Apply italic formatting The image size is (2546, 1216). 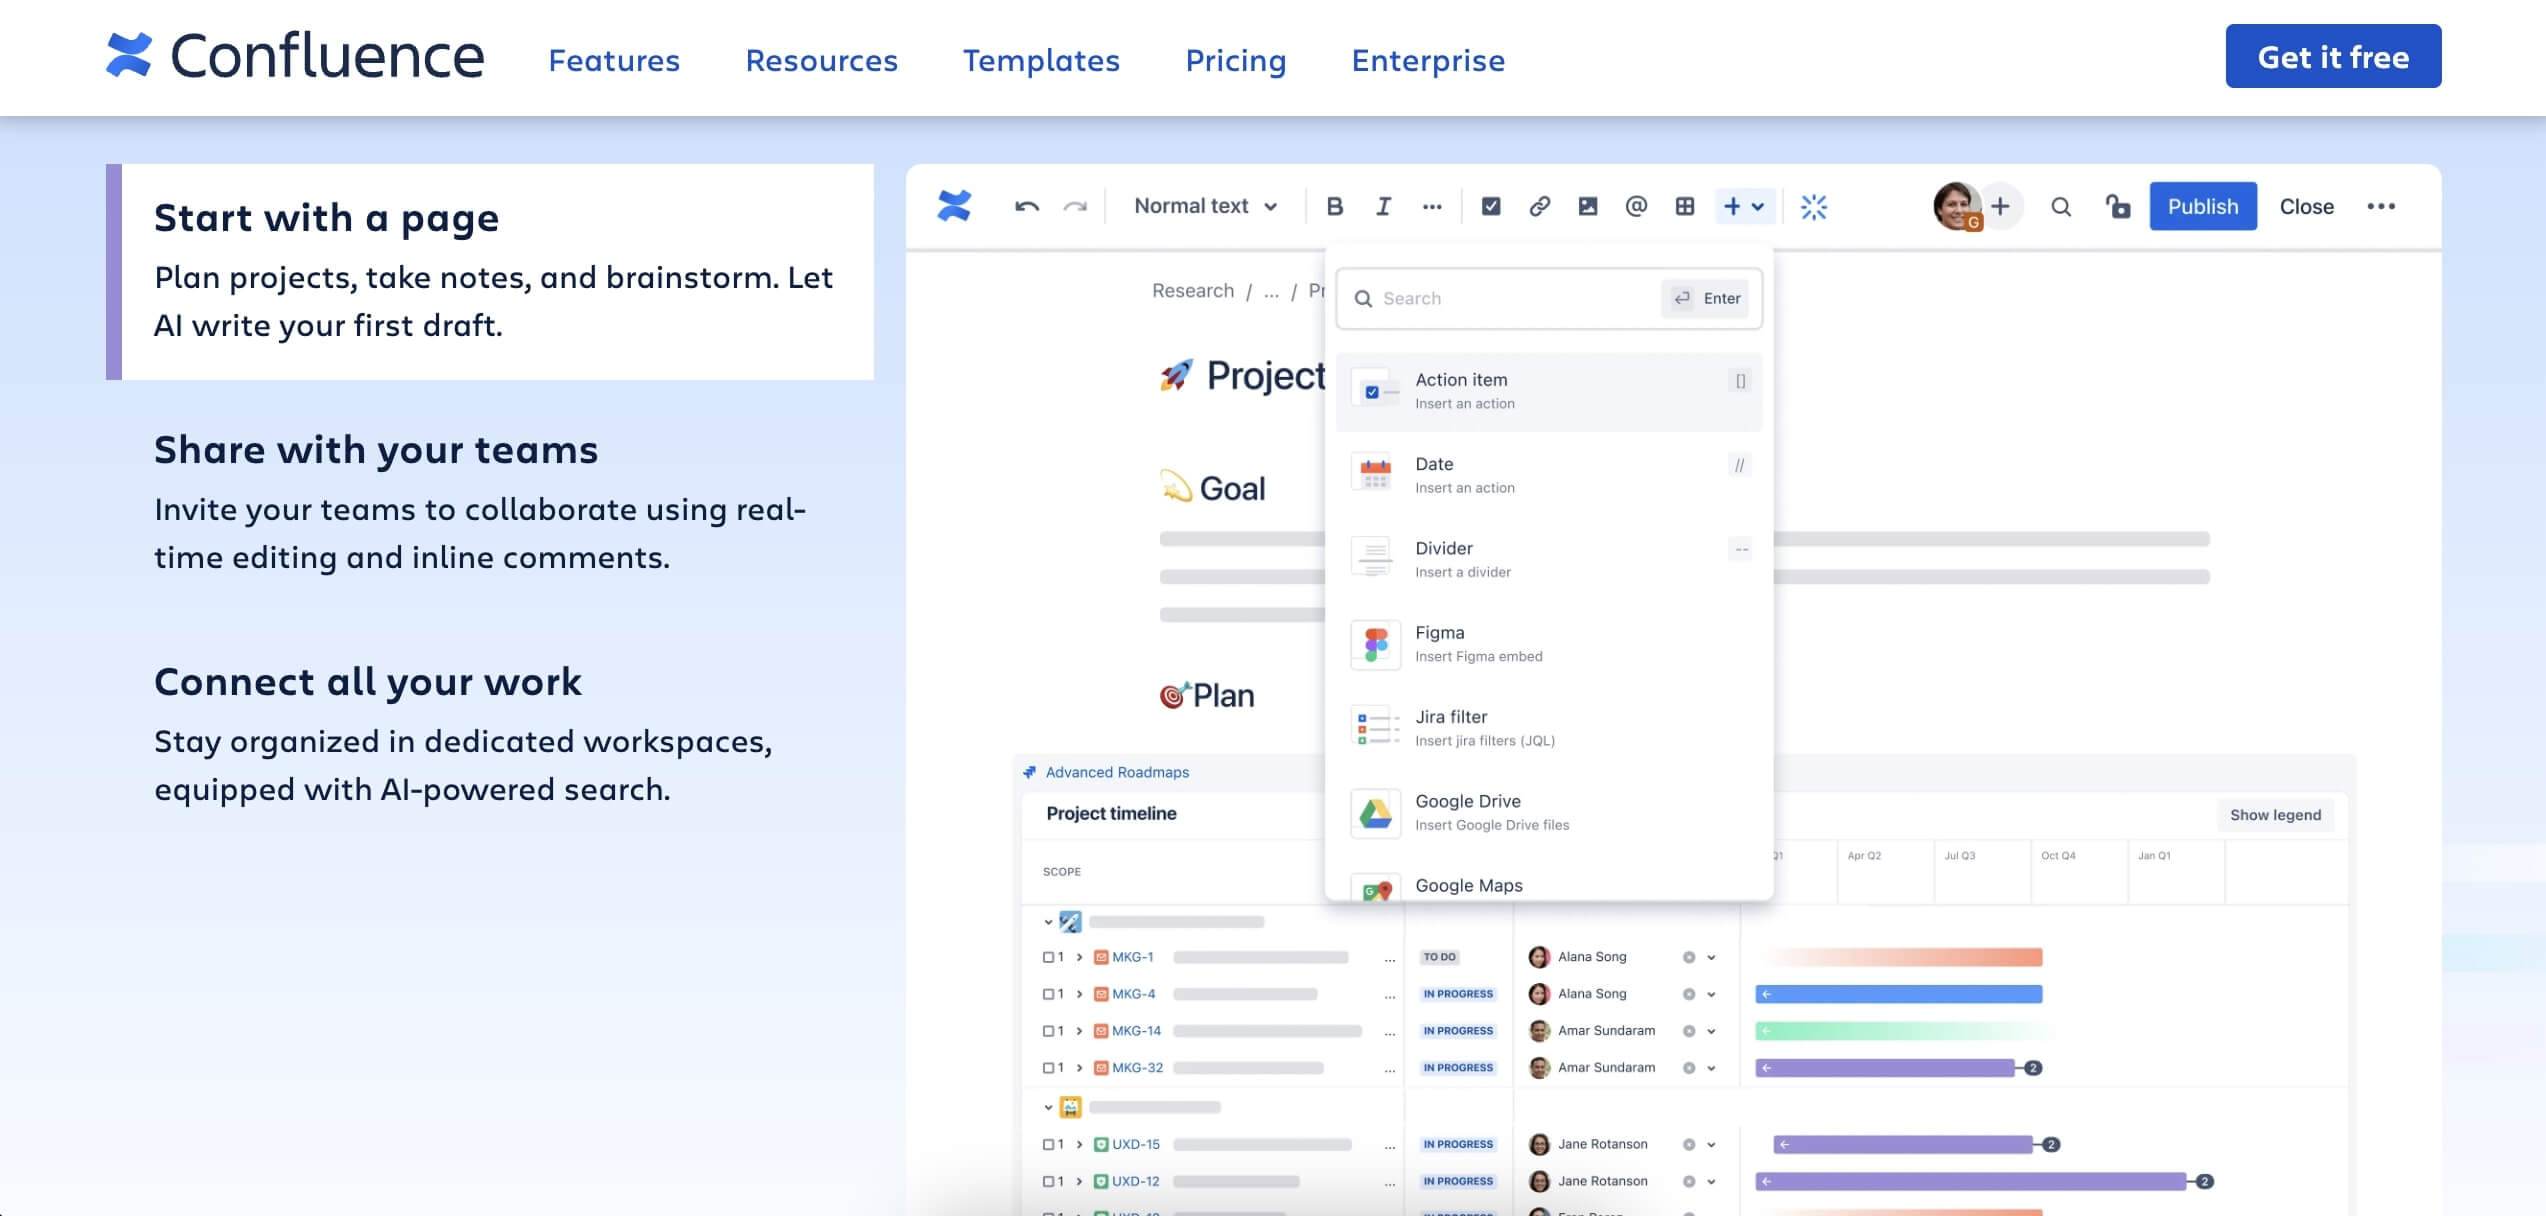coord(1384,206)
